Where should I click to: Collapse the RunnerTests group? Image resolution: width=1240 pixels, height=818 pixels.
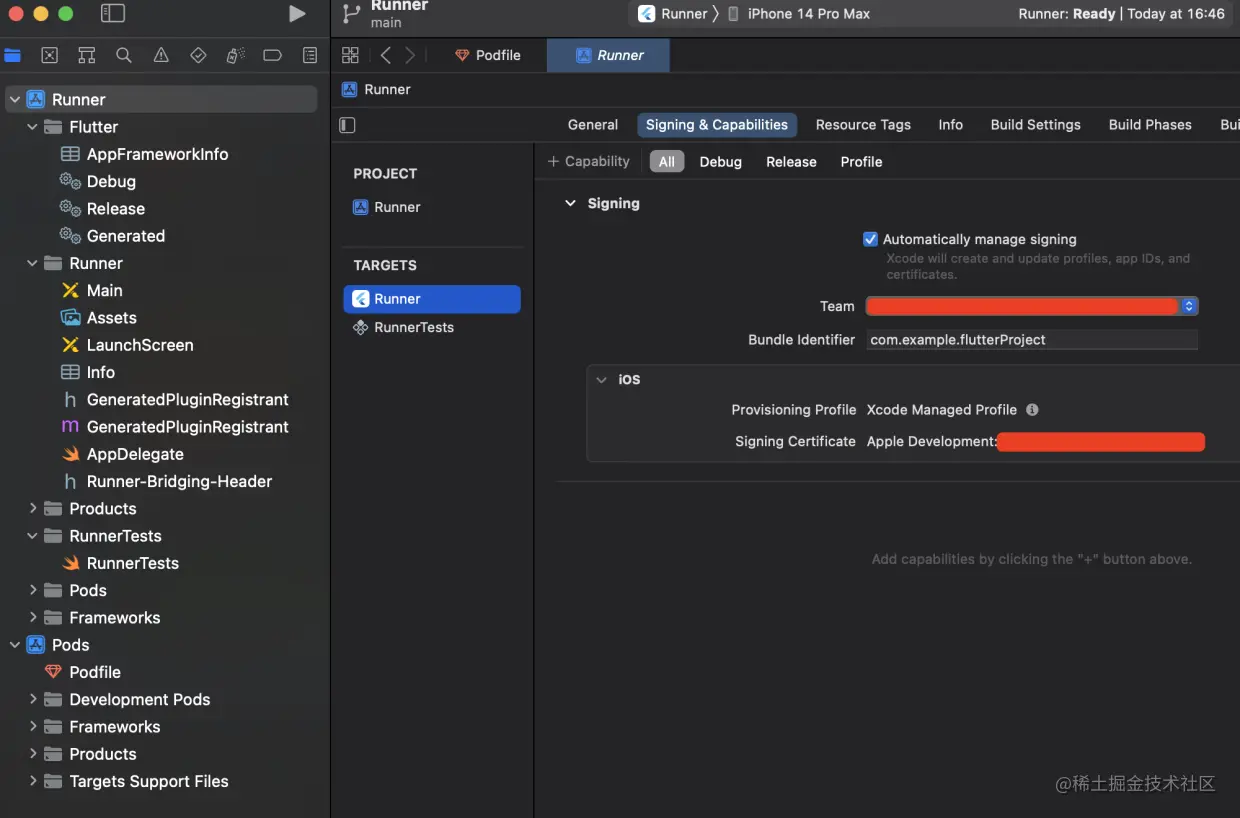[32, 536]
